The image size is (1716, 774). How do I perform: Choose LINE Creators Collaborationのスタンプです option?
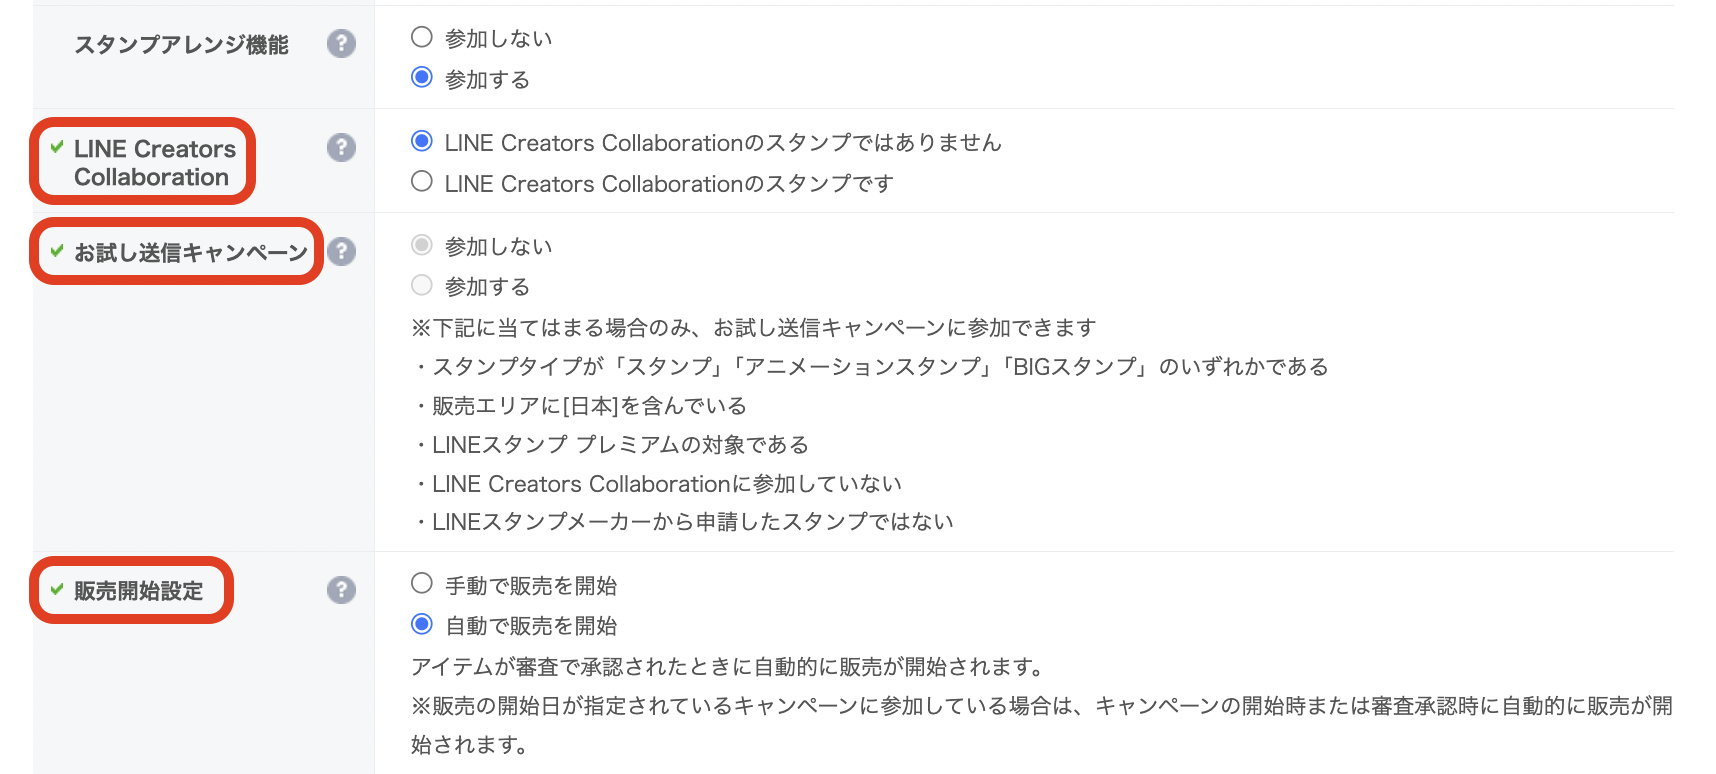coord(422,181)
